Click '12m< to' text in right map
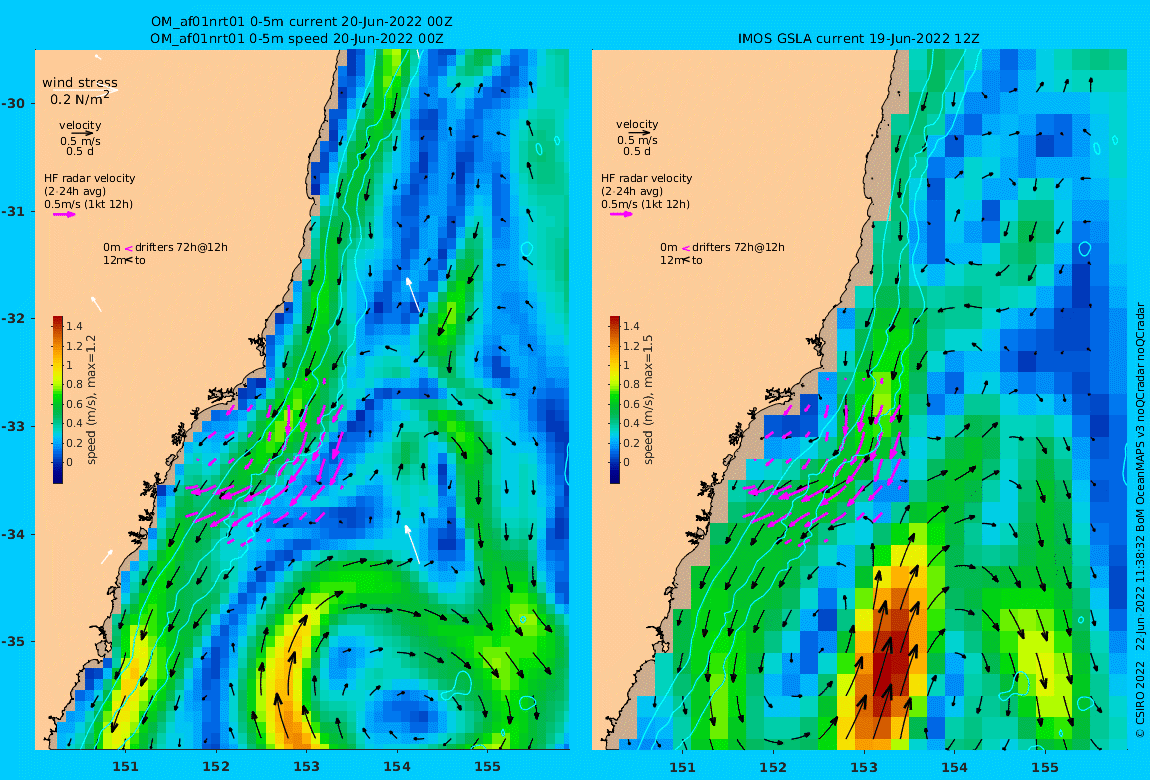Screen dimensions: 1150x780 tap(681, 260)
